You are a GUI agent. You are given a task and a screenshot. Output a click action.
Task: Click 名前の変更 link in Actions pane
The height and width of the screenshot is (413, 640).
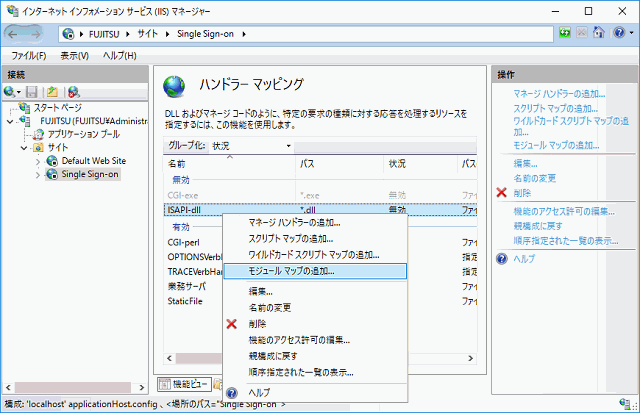pyautogui.click(x=534, y=178)
